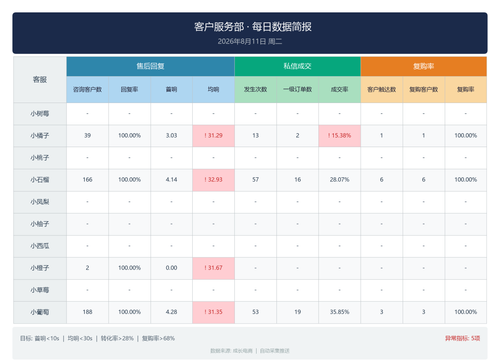This screenshot has height=364, width=500.
Task: Click the footer target 首响<10s
Action: (x=47, y=338)
